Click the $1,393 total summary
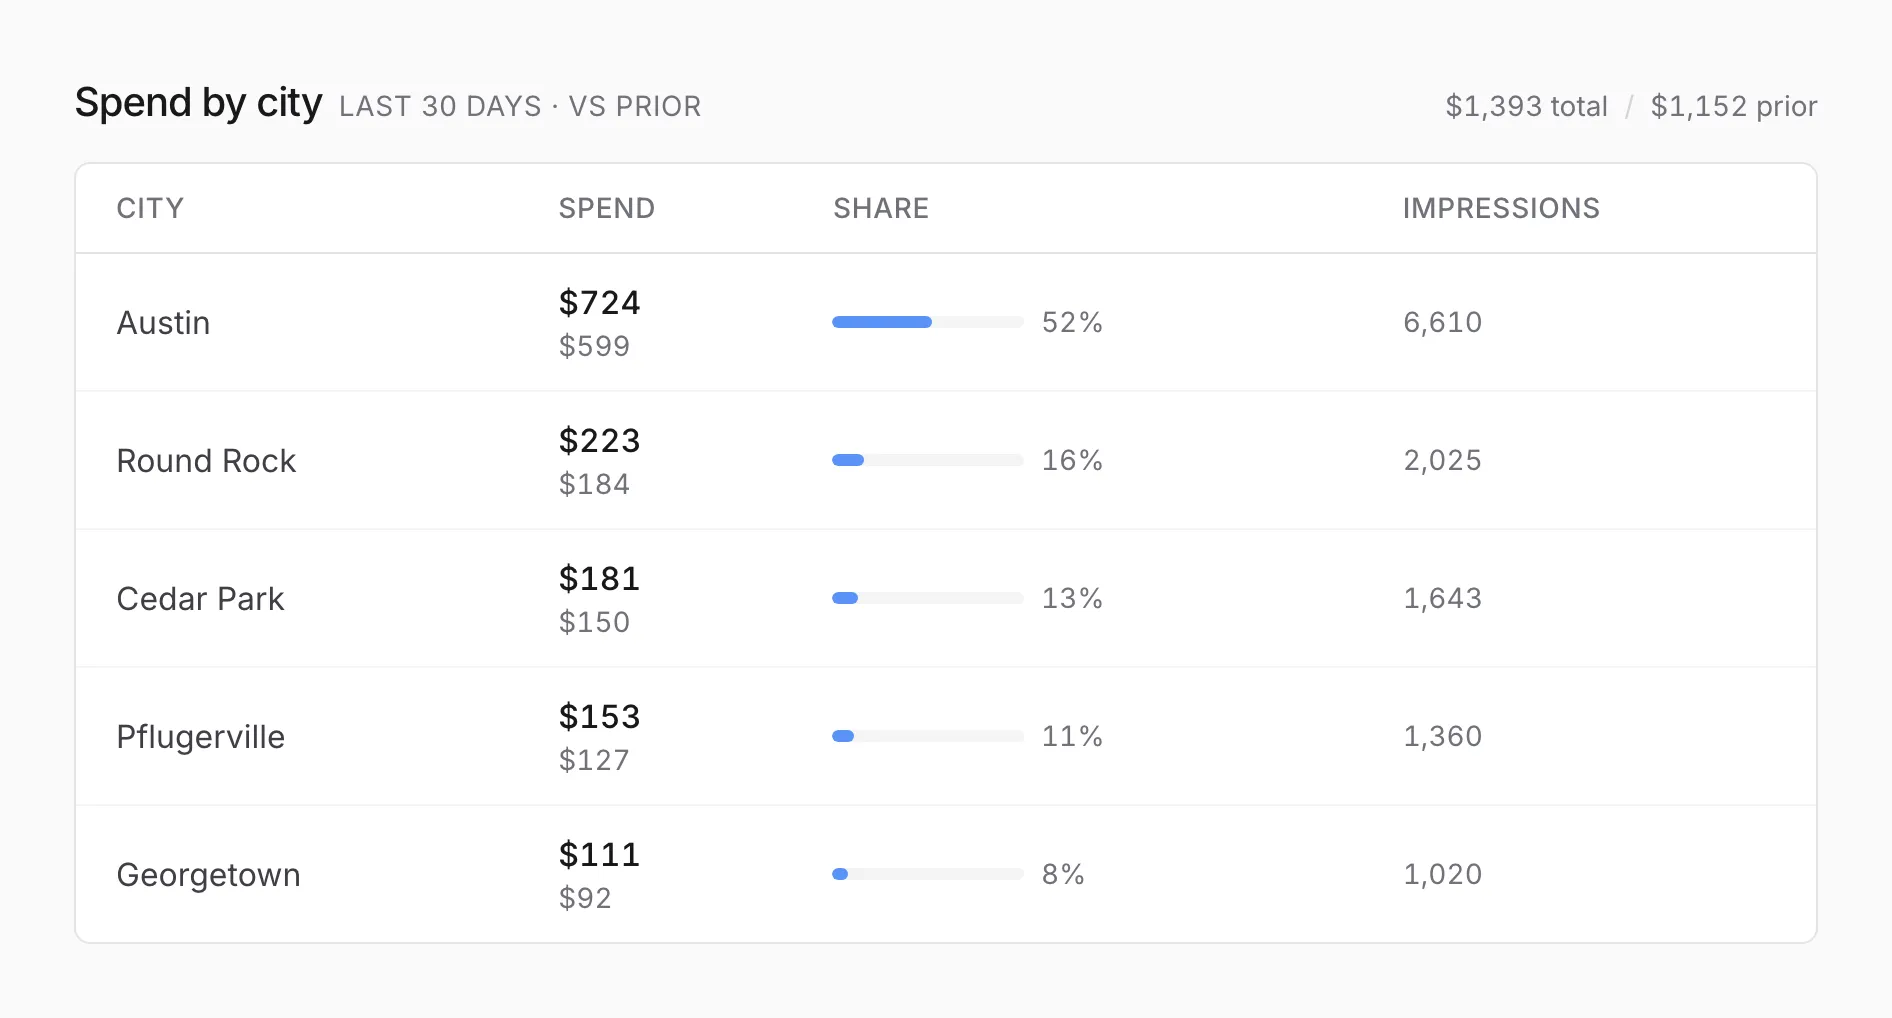The image size is (1892, 1018). point(1526,106)
